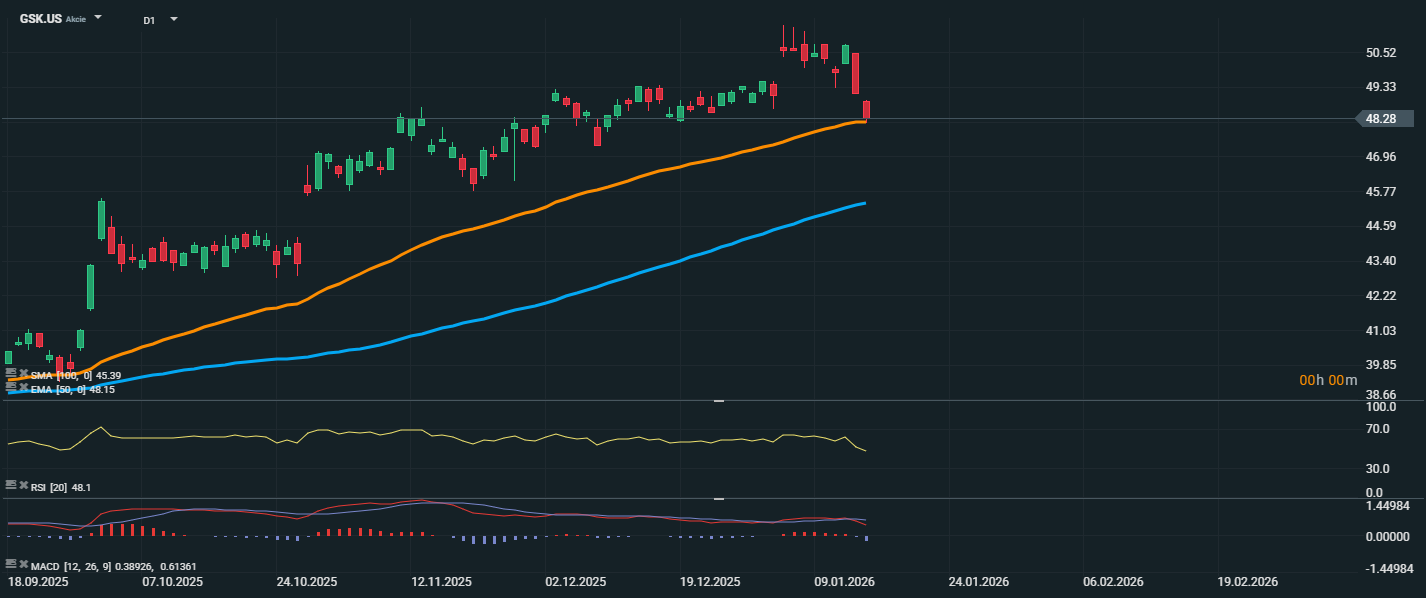Remove the RSI indicator with its X
The image size is (1426, 598).
[x=24, y=485]
